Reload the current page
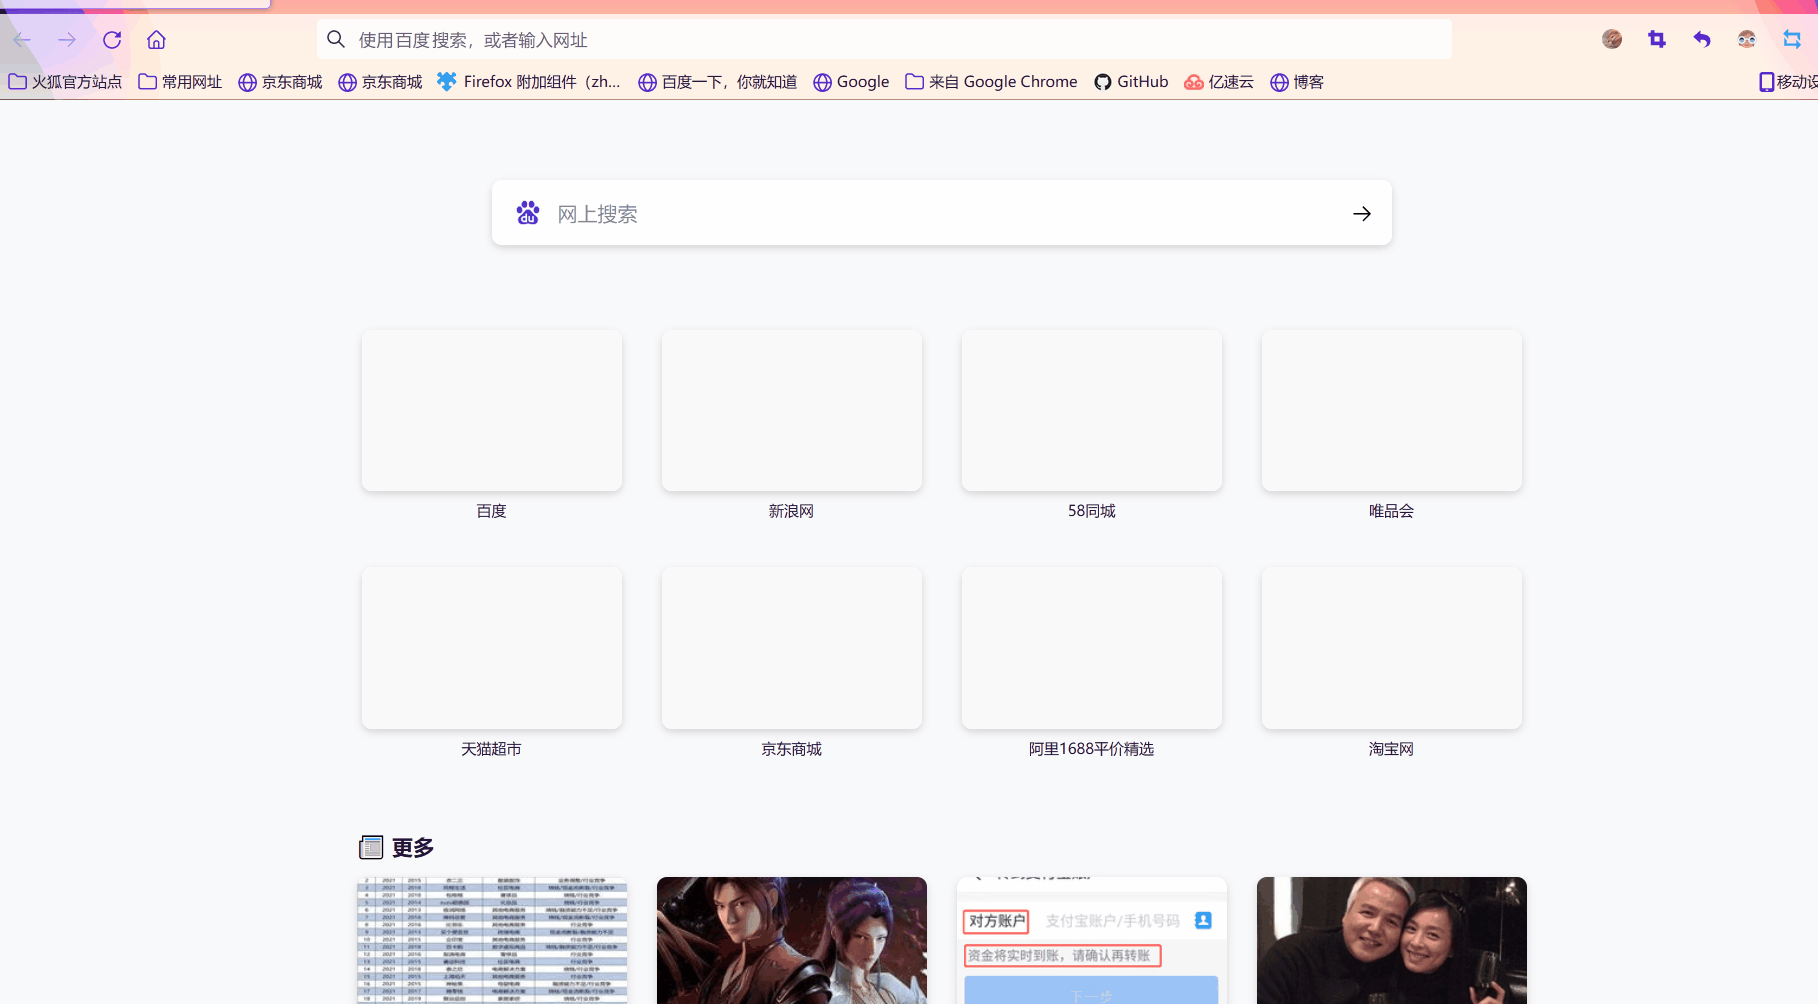 click(111, 39)
